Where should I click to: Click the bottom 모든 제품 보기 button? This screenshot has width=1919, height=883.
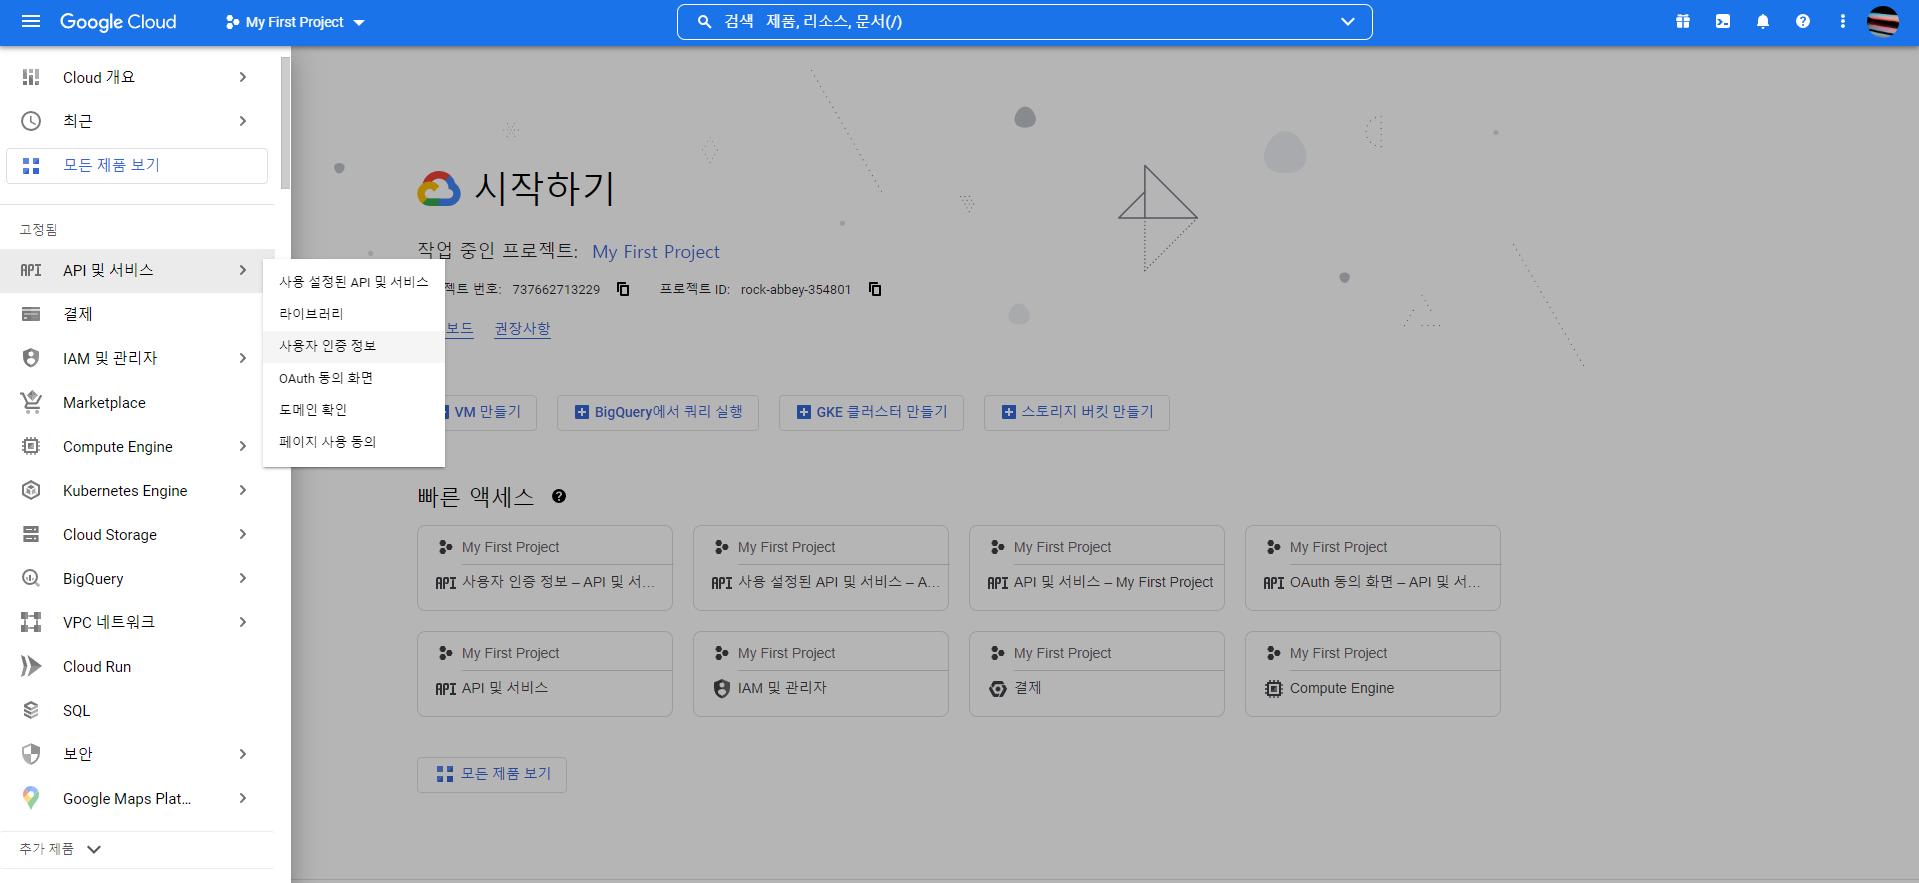(x=492, y=774)
